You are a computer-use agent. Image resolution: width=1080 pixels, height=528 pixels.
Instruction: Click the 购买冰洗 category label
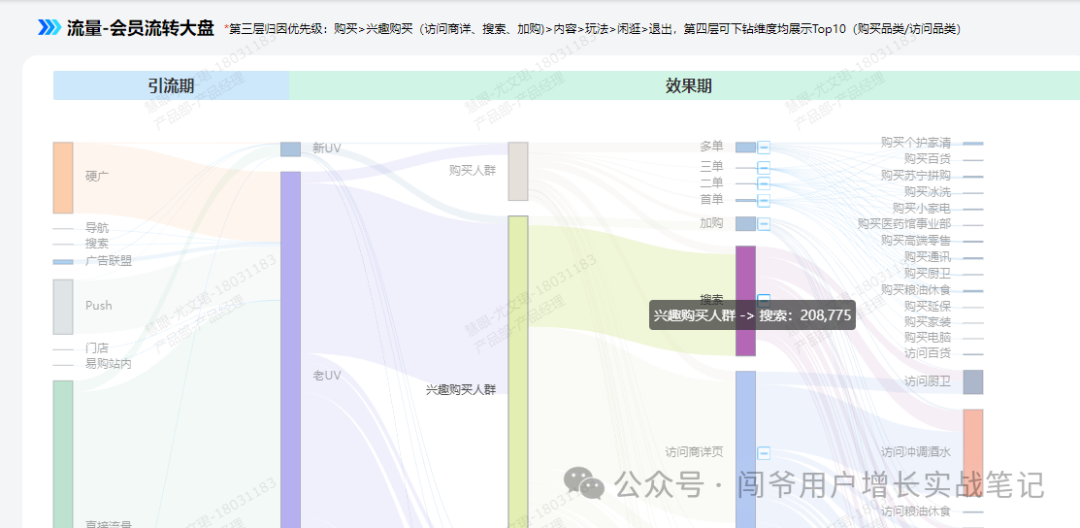pyautogui.click(x=927, y=191)
